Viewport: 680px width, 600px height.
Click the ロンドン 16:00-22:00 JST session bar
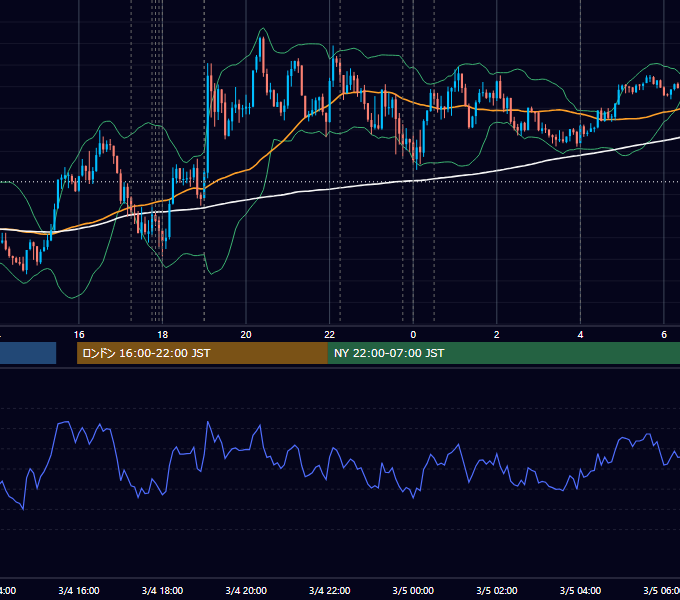[202, 353]
